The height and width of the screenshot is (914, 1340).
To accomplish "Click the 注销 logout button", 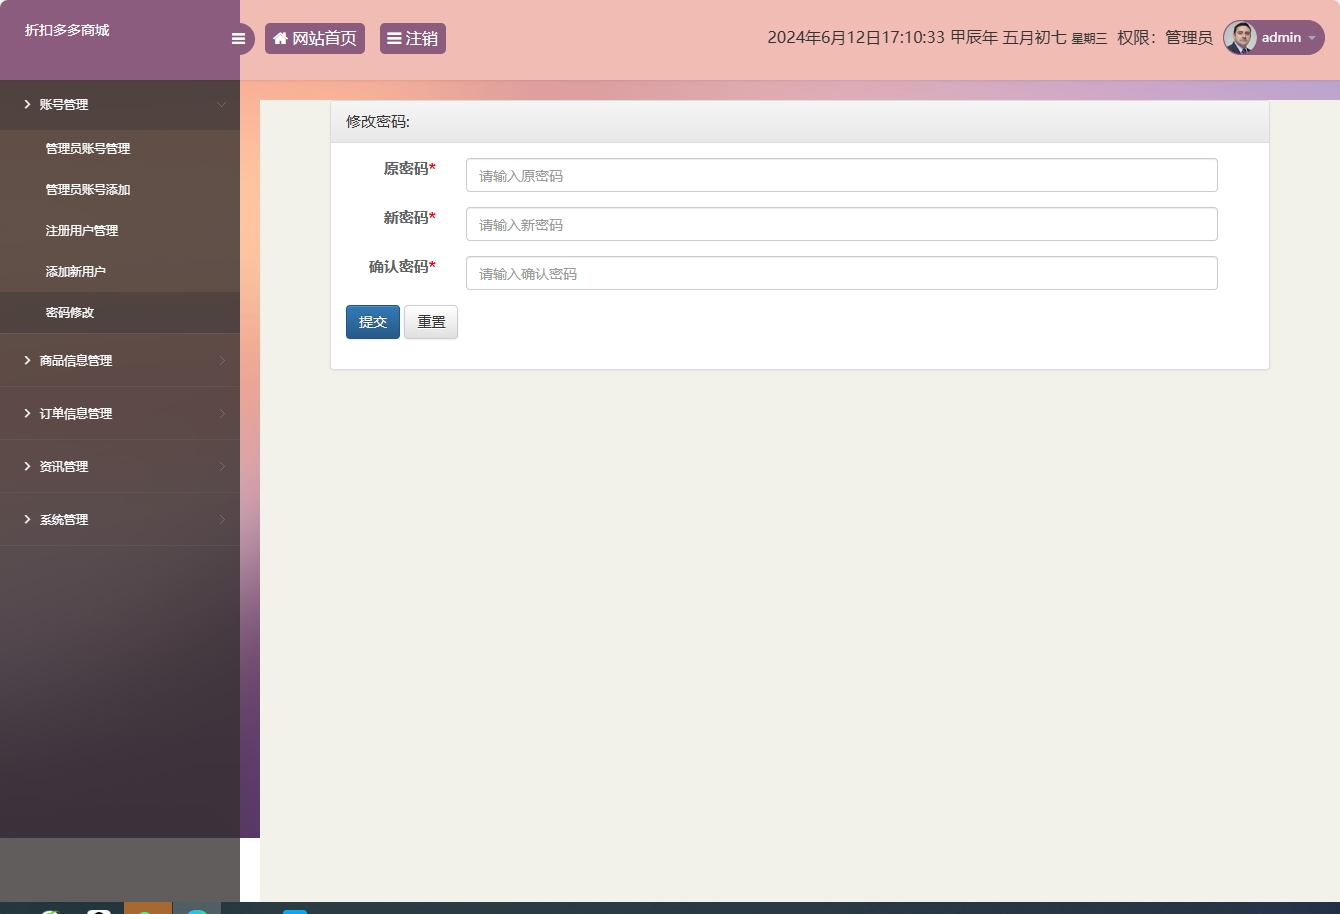I will 413,38.
